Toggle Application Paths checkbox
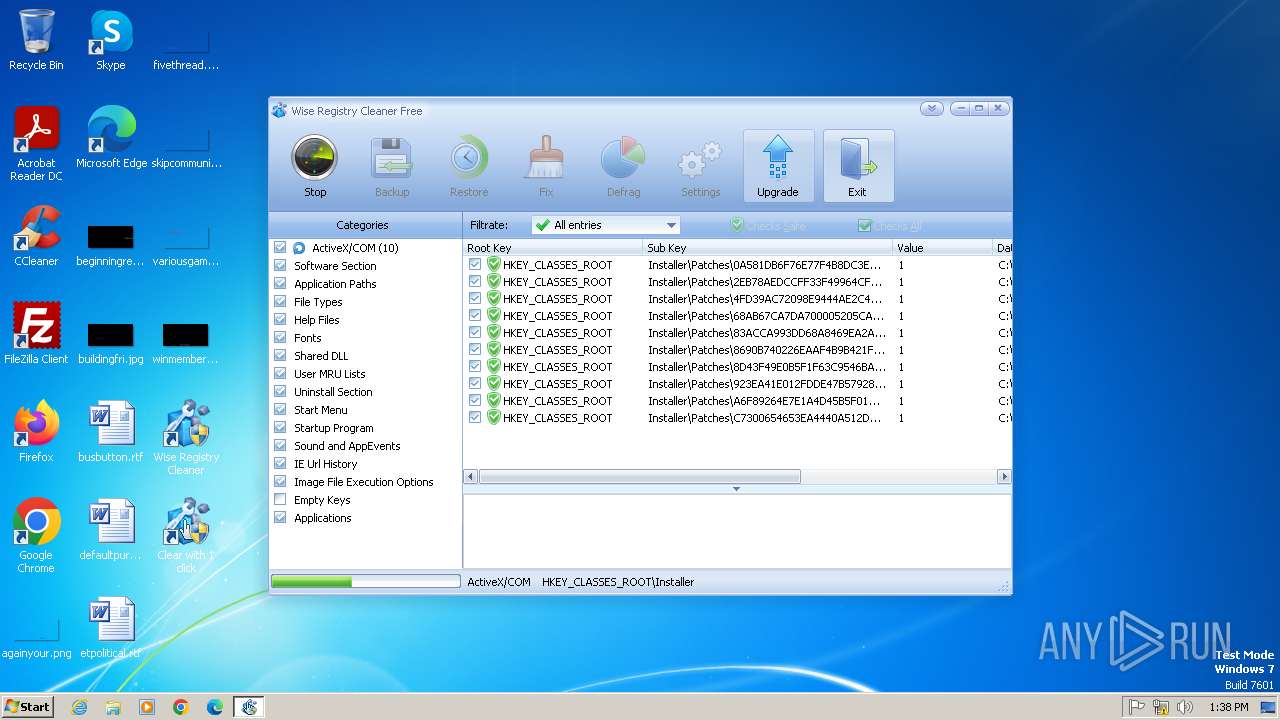Image resolution: width=1280 pixels, height=720 pixels. pyautogui.click(x=280, y=284)
